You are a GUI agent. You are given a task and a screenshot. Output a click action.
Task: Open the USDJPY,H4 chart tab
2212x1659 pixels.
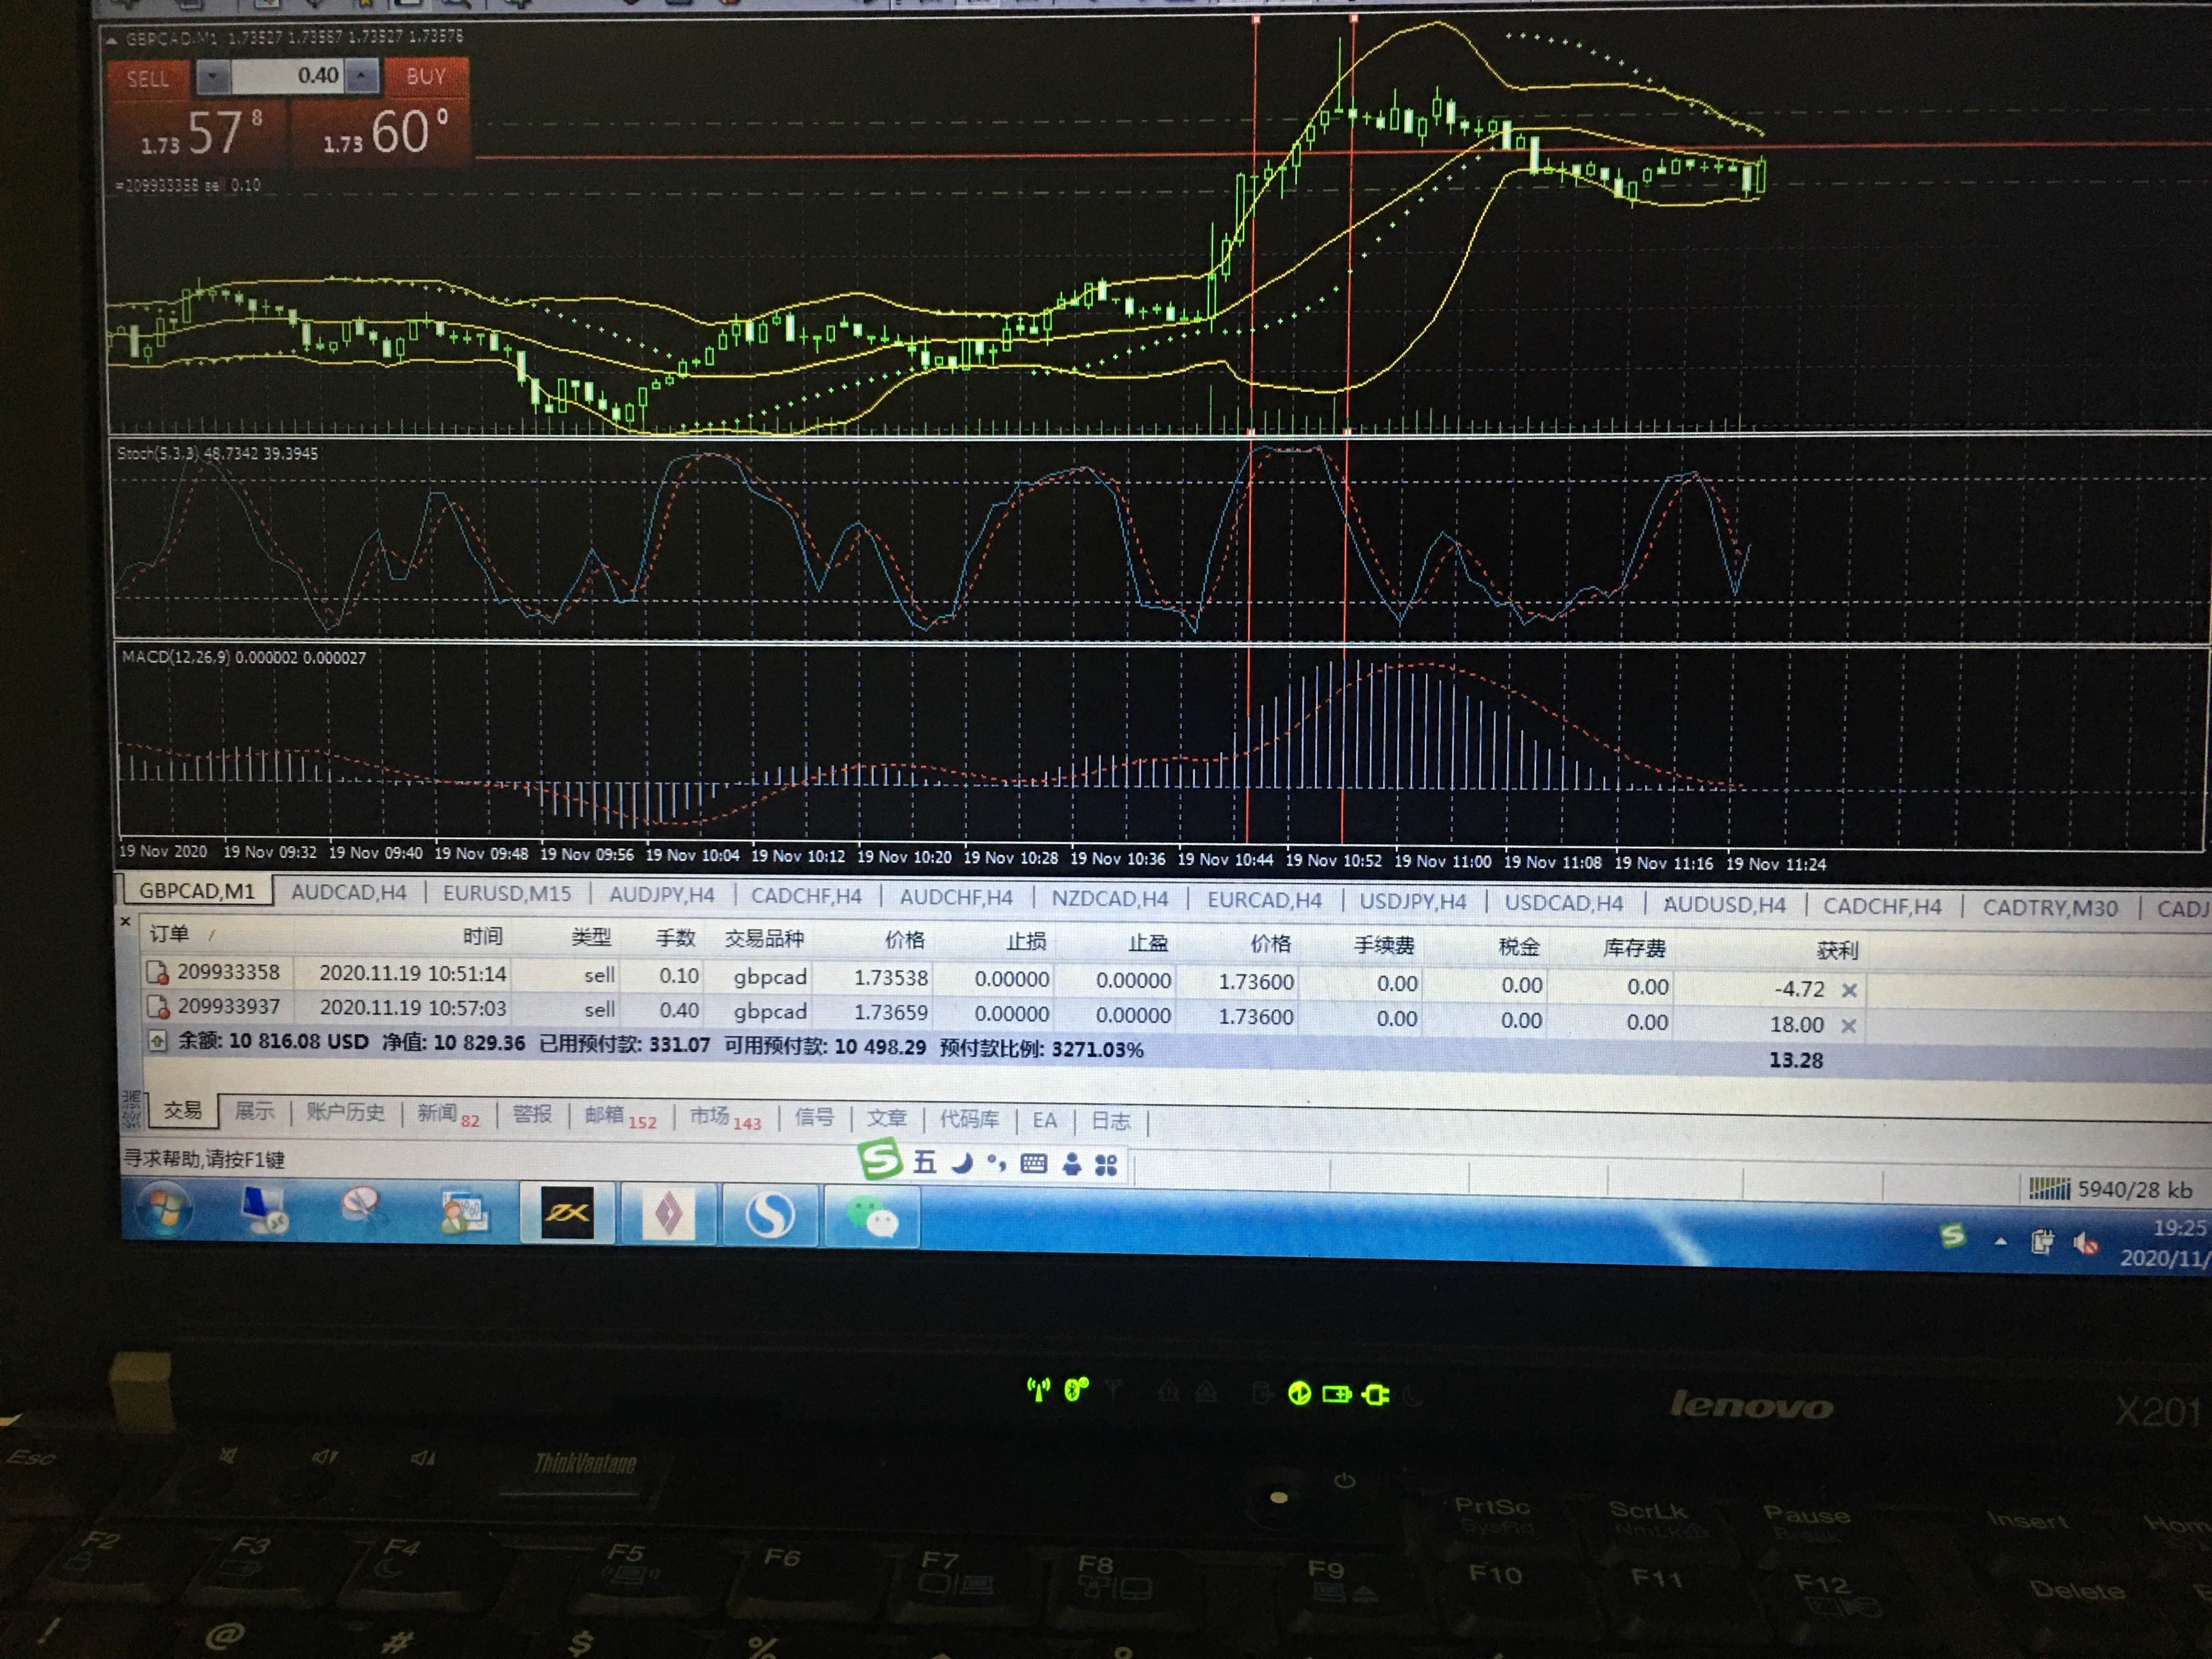click(1412, 902)
